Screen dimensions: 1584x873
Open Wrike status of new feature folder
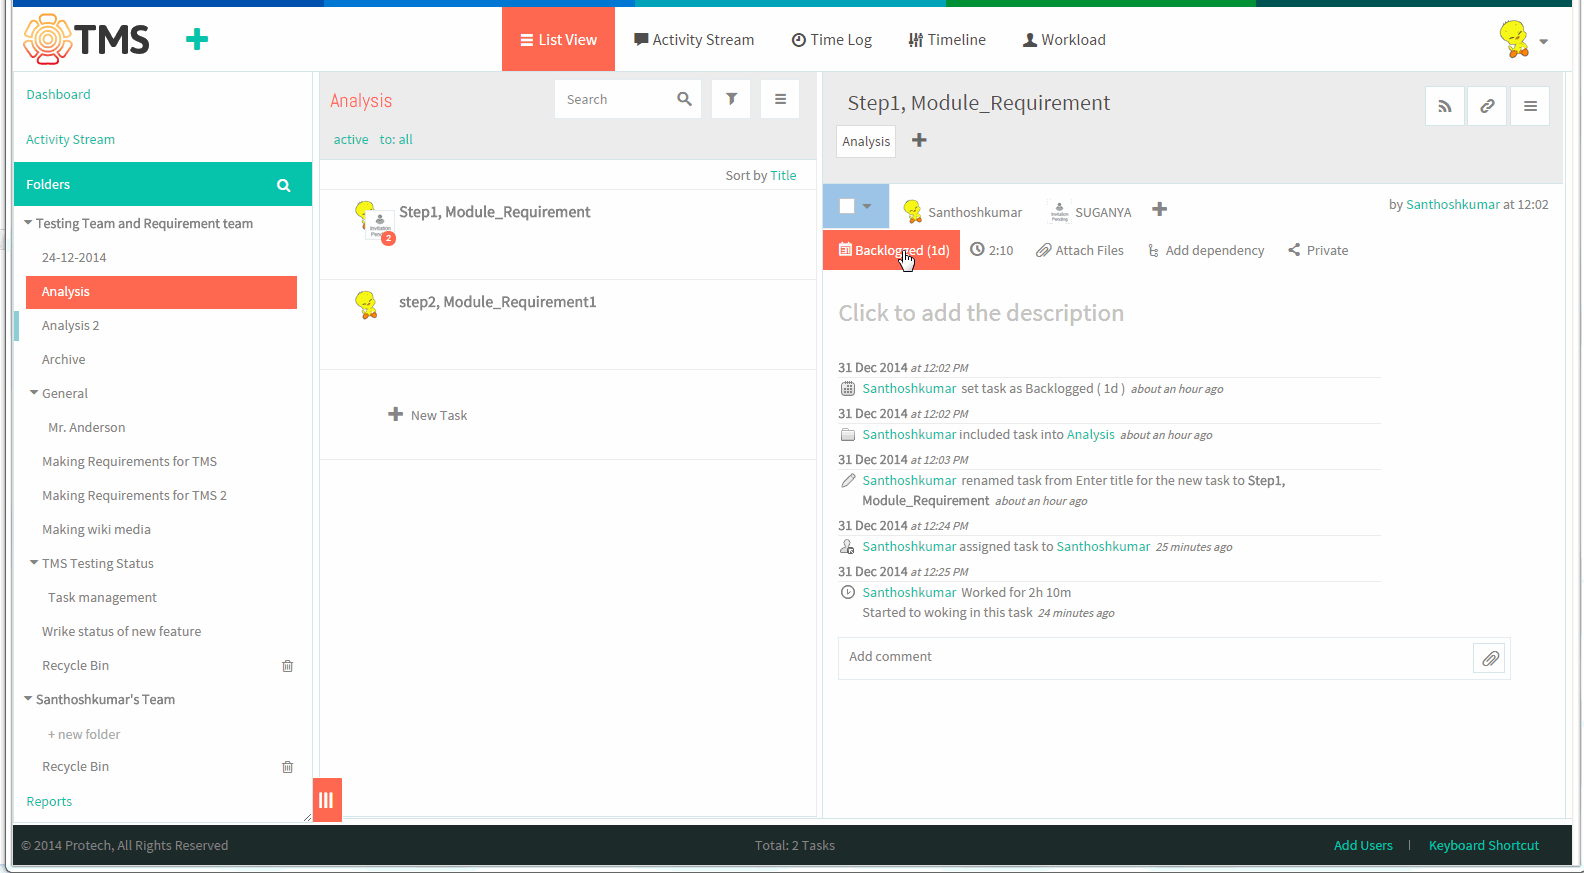click(x=121, y=632)
